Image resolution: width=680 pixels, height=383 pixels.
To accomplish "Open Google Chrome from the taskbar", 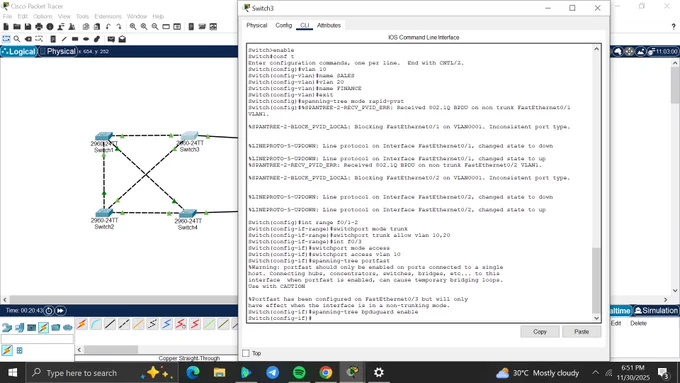I will [326, 373].
